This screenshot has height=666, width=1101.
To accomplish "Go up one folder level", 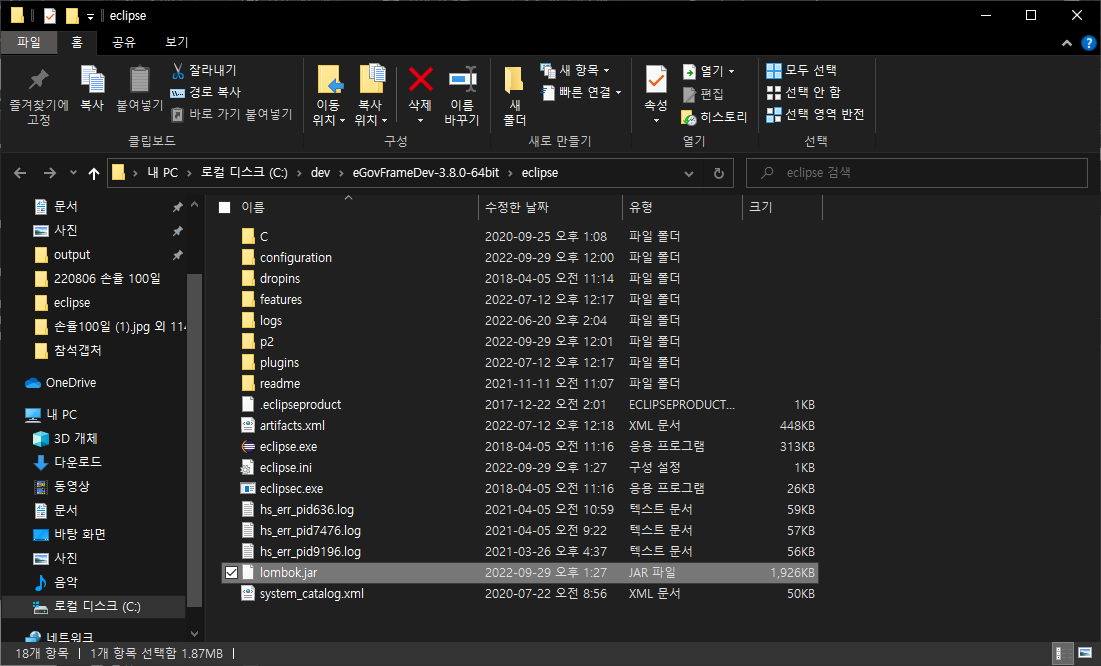I will click(93, 173).
